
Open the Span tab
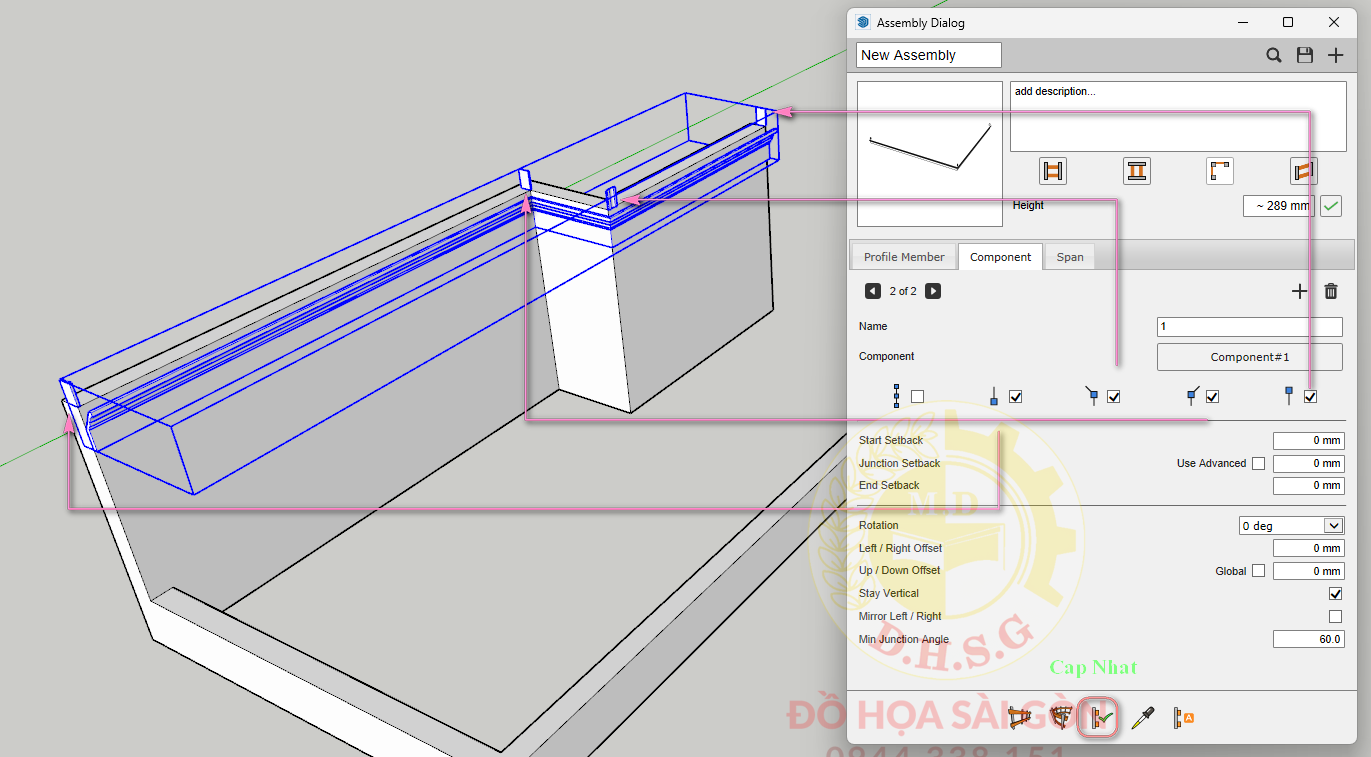(1069, 257)
